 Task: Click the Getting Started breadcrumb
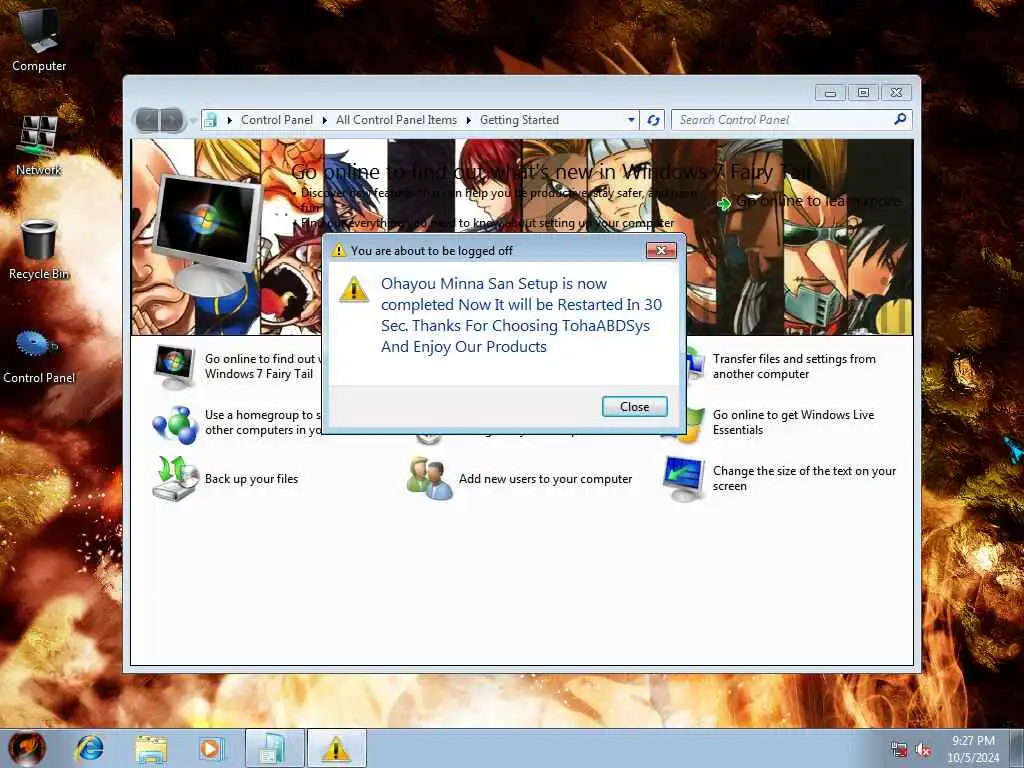click(x=519, y=120)
